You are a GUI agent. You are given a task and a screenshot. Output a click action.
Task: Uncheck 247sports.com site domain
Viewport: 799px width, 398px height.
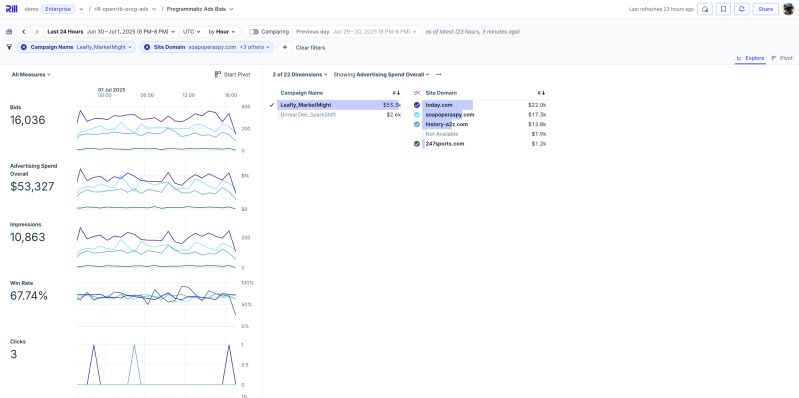pyautogui.click(x=417, y=144)
